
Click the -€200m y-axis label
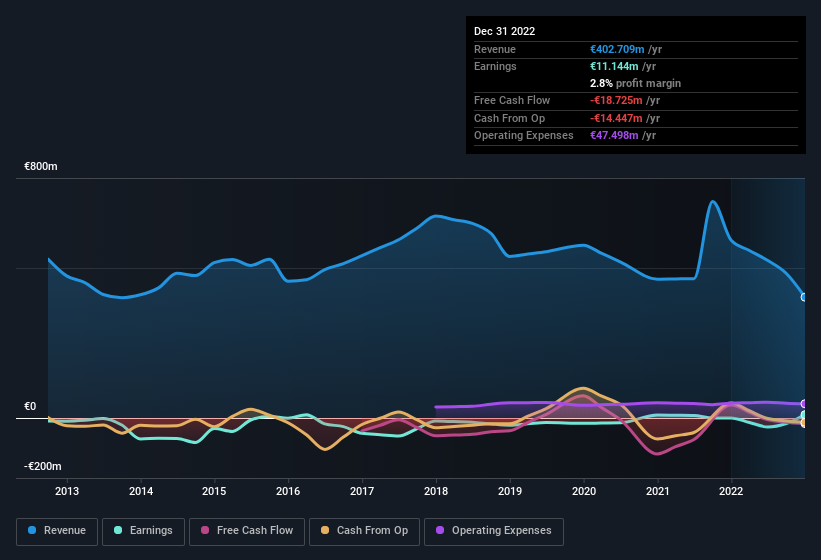pyautogui.click(x=42, y=466)
